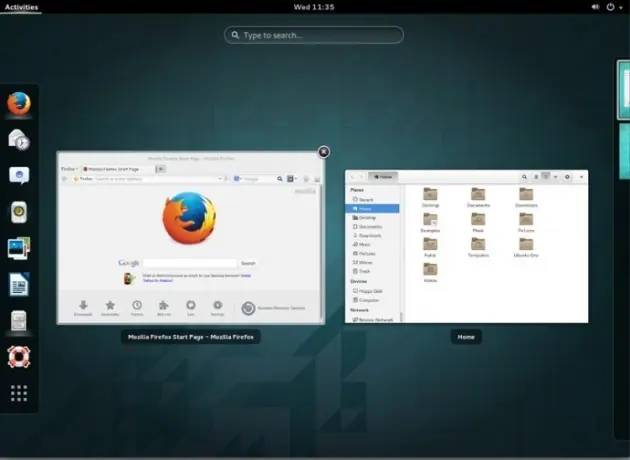Image resolution: width=630 pixels, height=460 pixels.
Task: Switch Files to grid view
Action: [x=546, y=176]
